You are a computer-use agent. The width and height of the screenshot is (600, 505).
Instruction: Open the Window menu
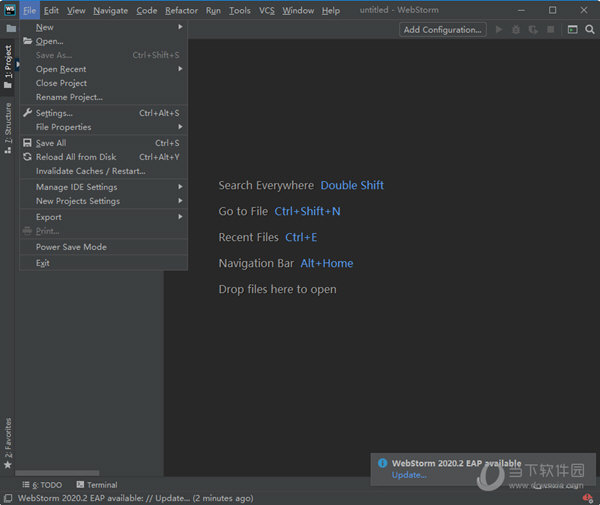pyautogui.click(x=298, y=10)
